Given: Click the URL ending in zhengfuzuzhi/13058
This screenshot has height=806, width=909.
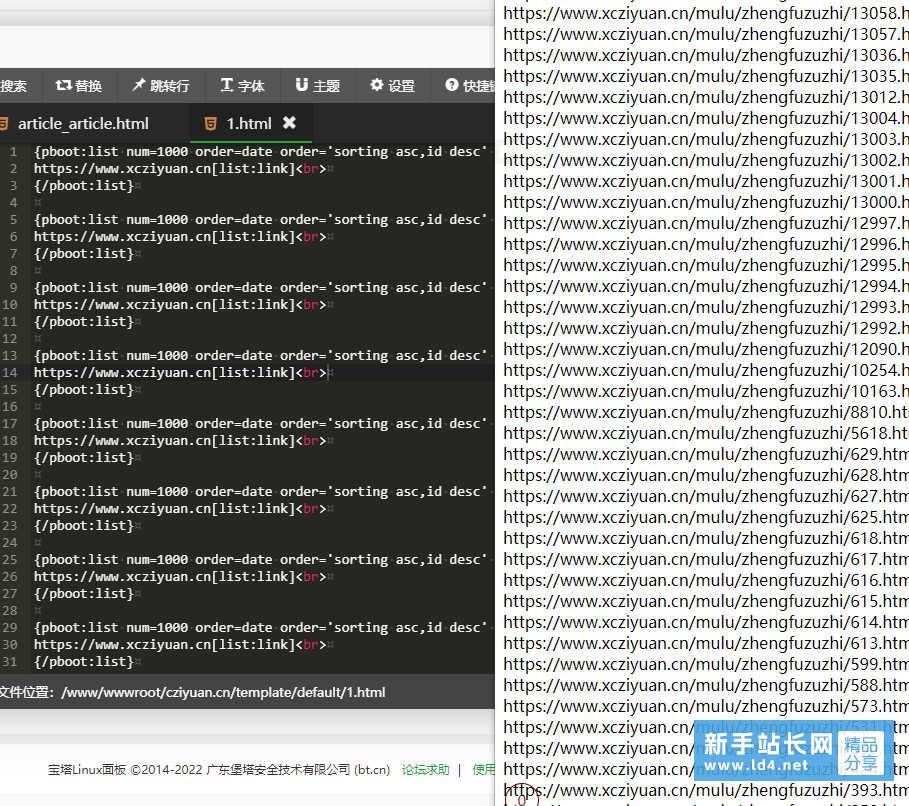Looking at the screenshot, I should (x=706, y=13).
